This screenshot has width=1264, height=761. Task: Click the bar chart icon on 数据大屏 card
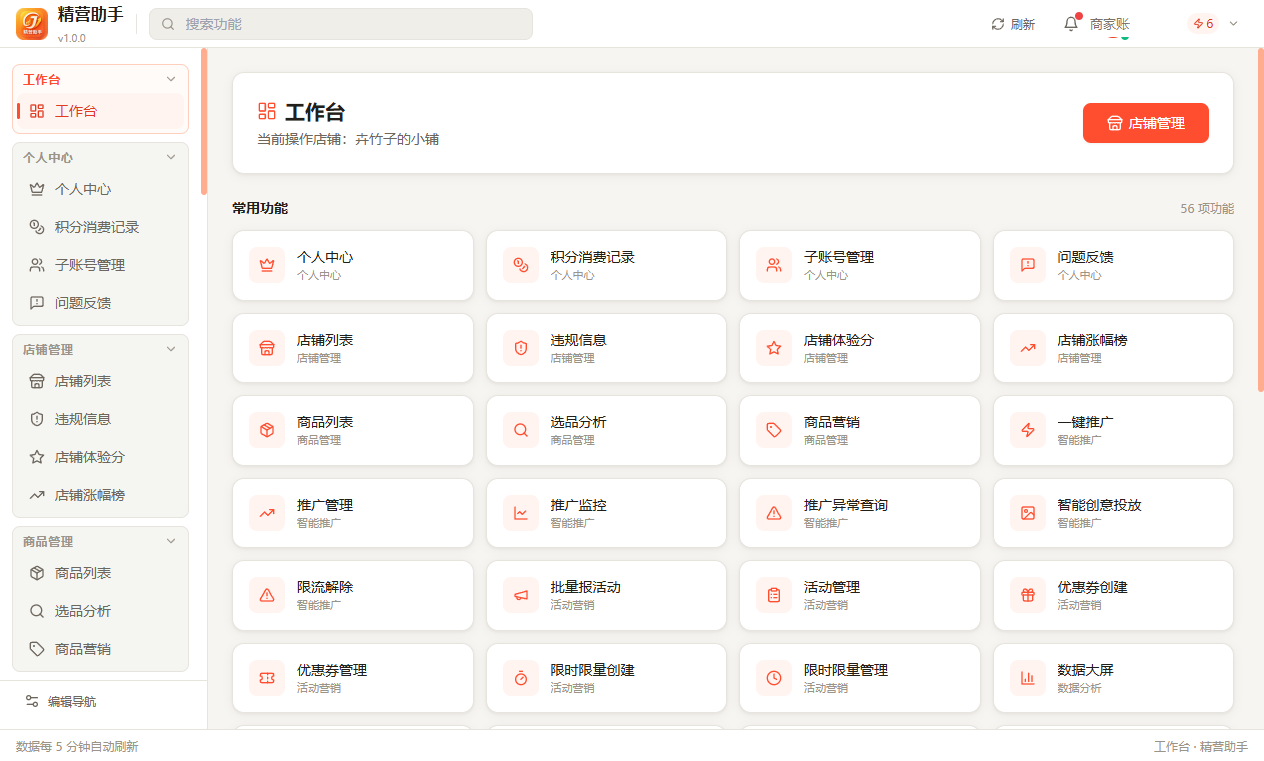tap(1028, 678)
